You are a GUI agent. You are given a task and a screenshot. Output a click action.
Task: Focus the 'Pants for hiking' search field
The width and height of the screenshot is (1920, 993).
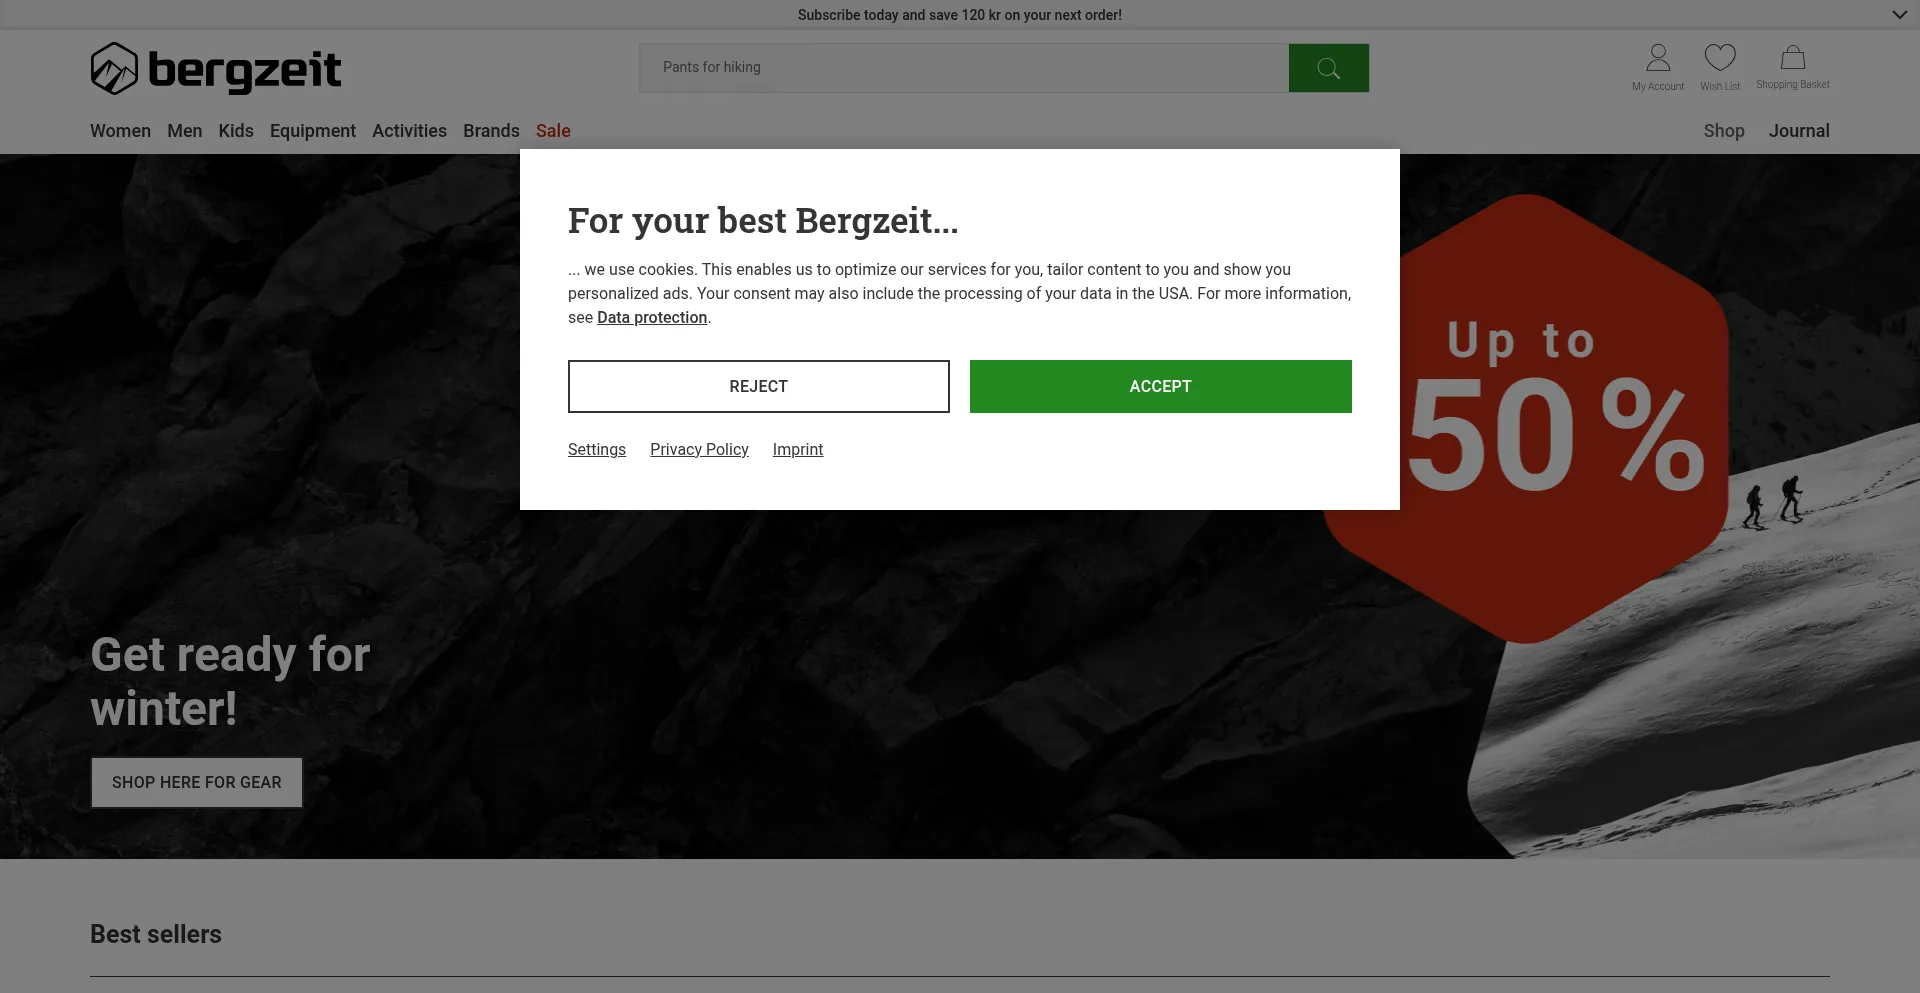964,68
